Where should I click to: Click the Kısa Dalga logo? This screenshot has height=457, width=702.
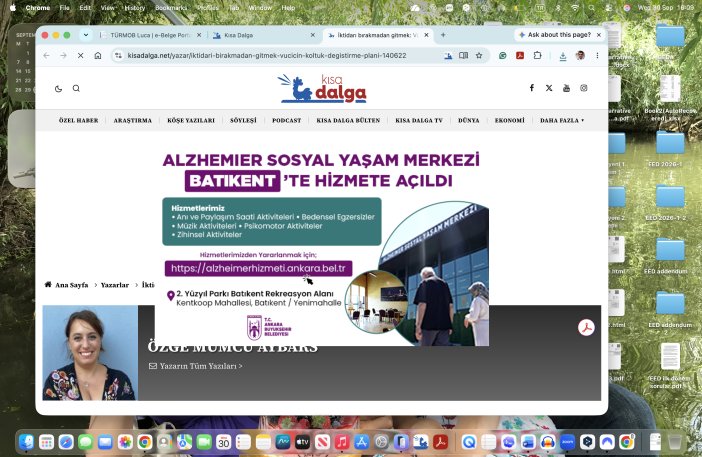click(322, 89)
